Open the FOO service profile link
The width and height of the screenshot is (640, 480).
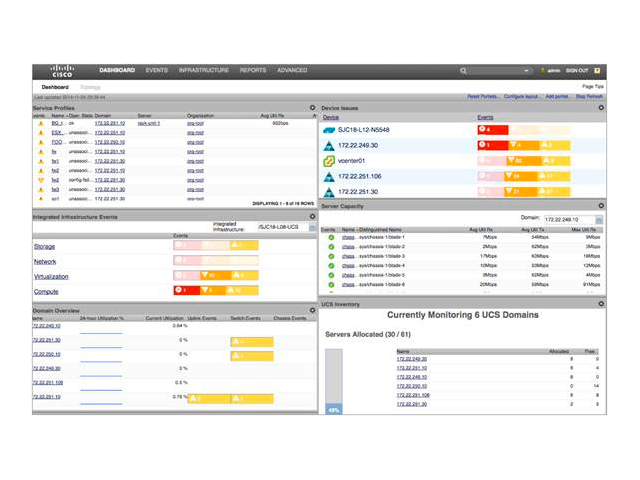point(57,142)
